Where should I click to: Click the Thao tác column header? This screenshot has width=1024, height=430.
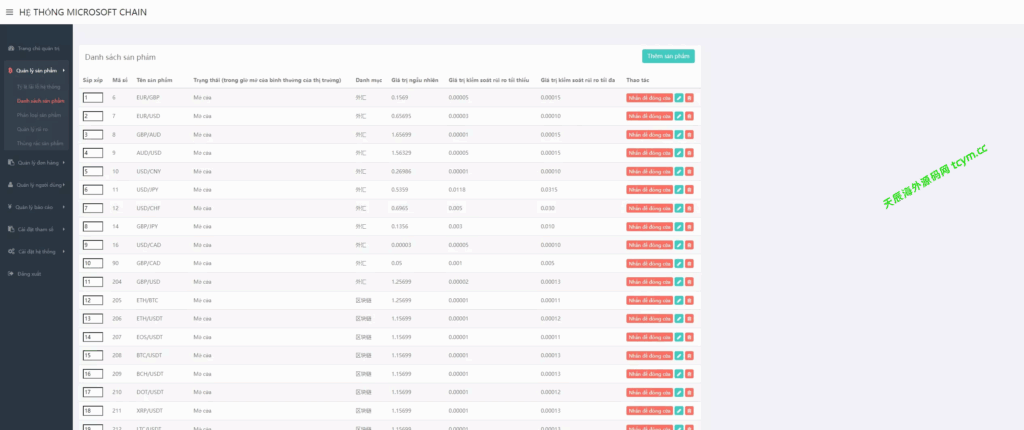pos(637,80)
